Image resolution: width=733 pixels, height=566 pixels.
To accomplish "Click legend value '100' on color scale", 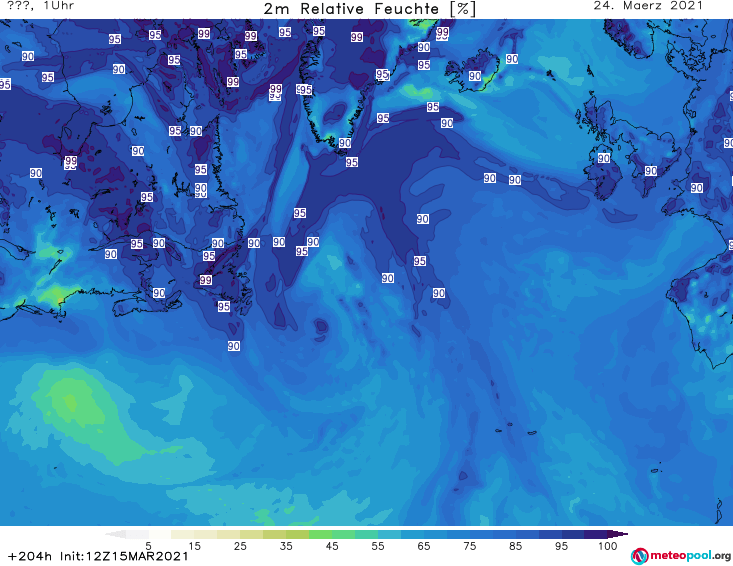I will tap(607, 546).
